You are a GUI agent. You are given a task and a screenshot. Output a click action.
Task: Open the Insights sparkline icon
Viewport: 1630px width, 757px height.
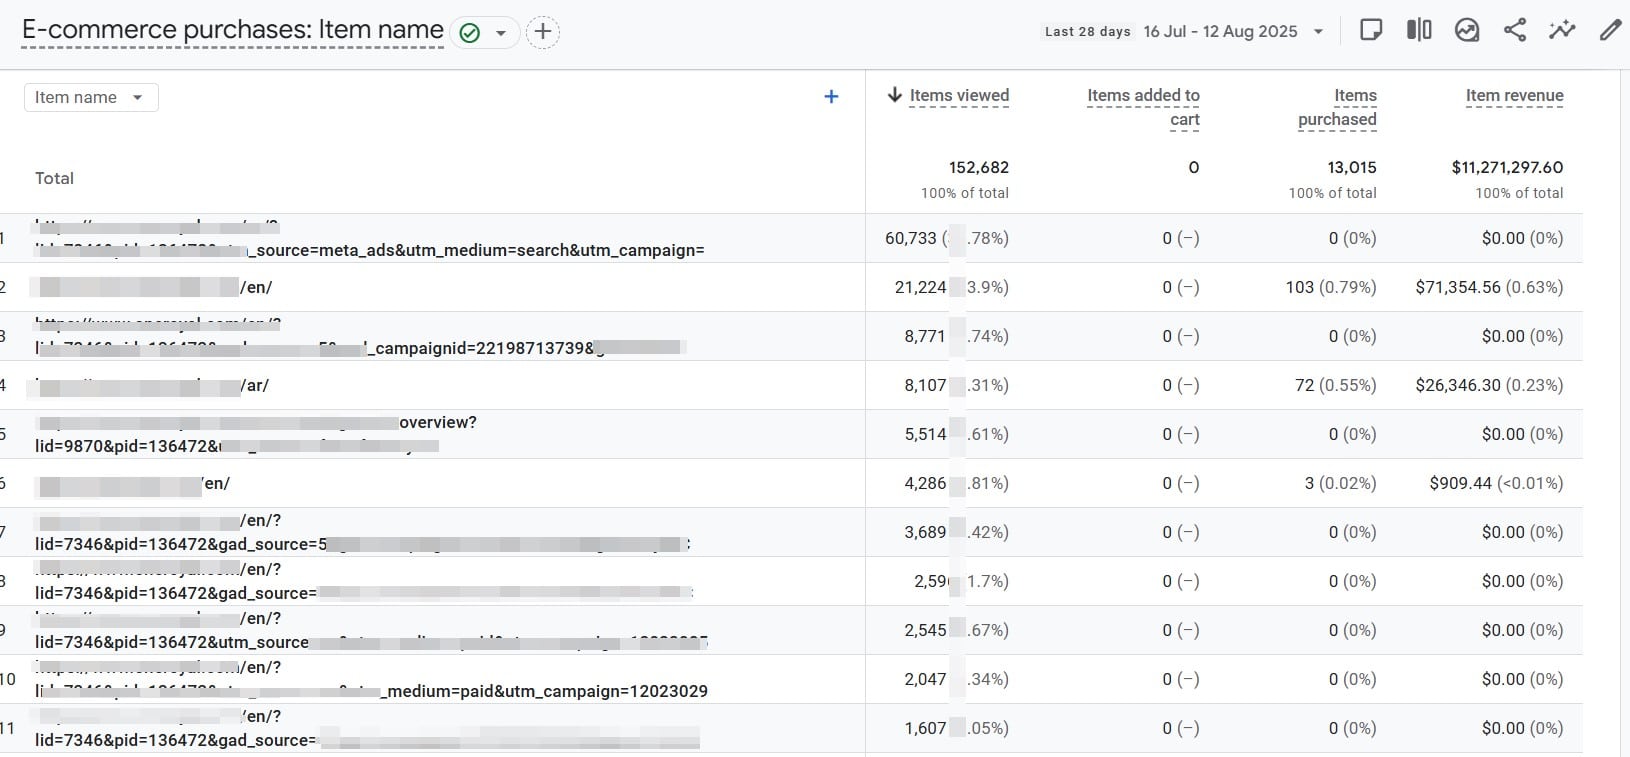[x=1562, y=30]
